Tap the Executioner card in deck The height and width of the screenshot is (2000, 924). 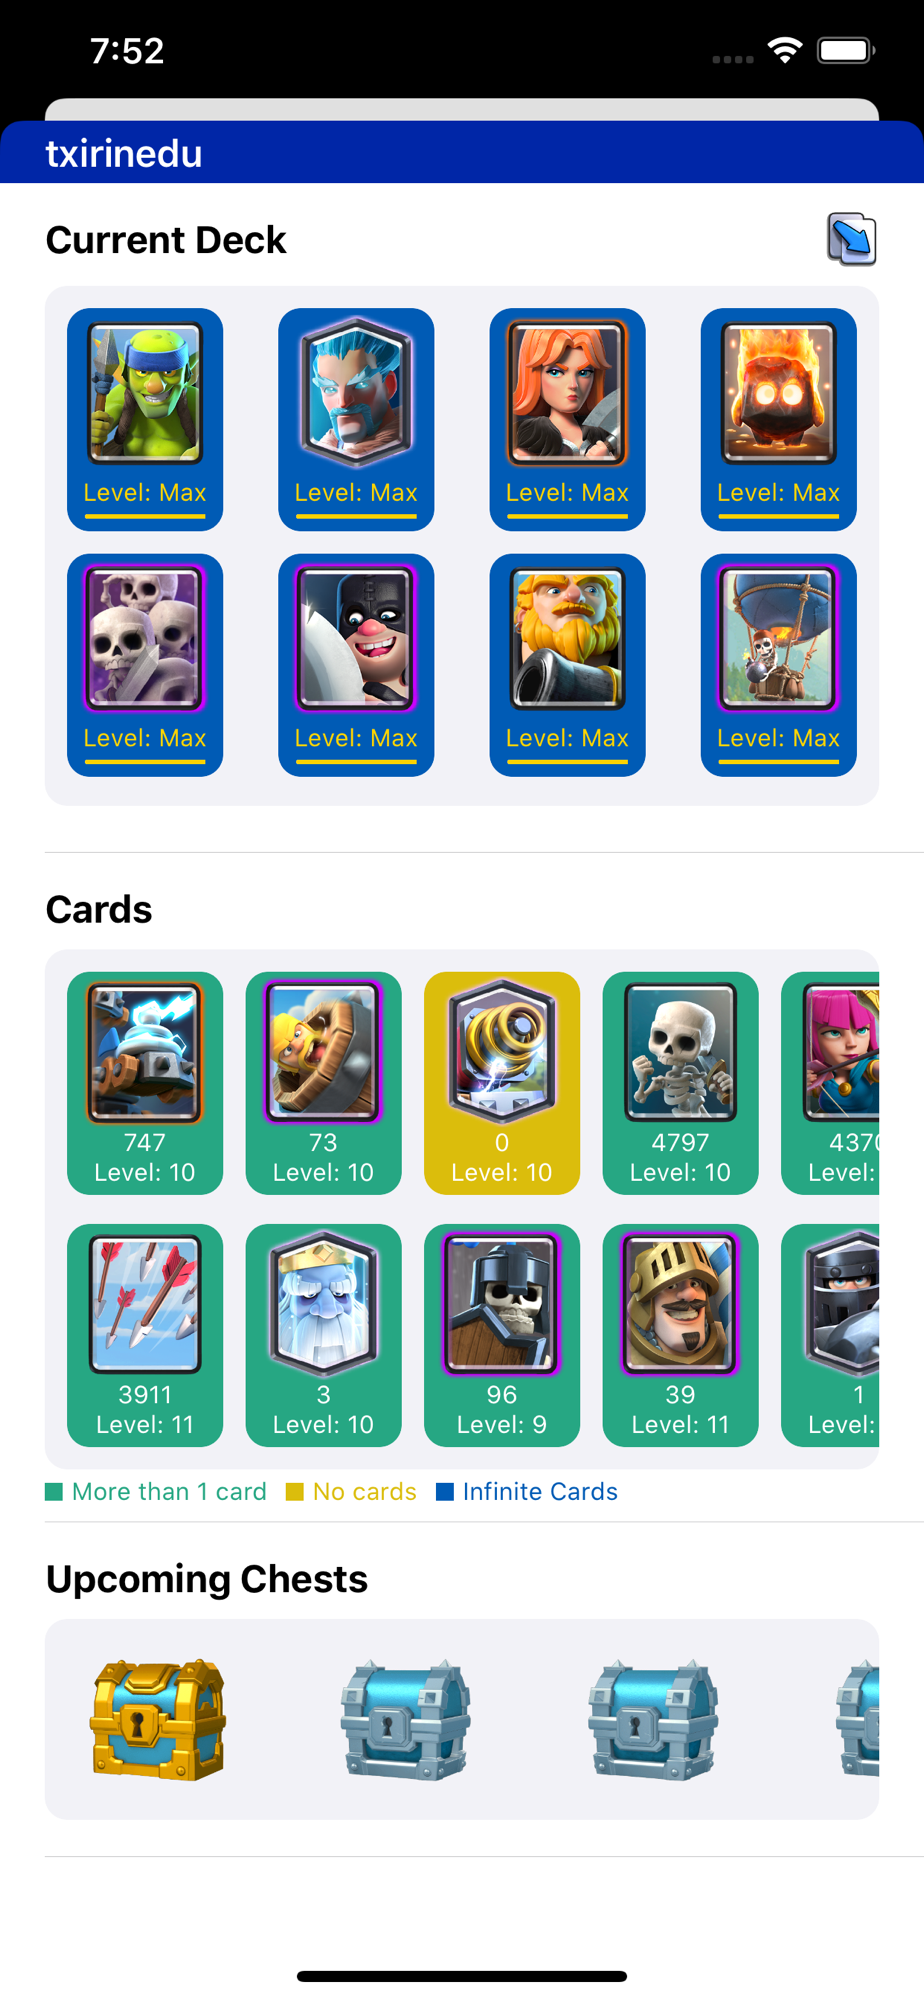coord(356,665)
